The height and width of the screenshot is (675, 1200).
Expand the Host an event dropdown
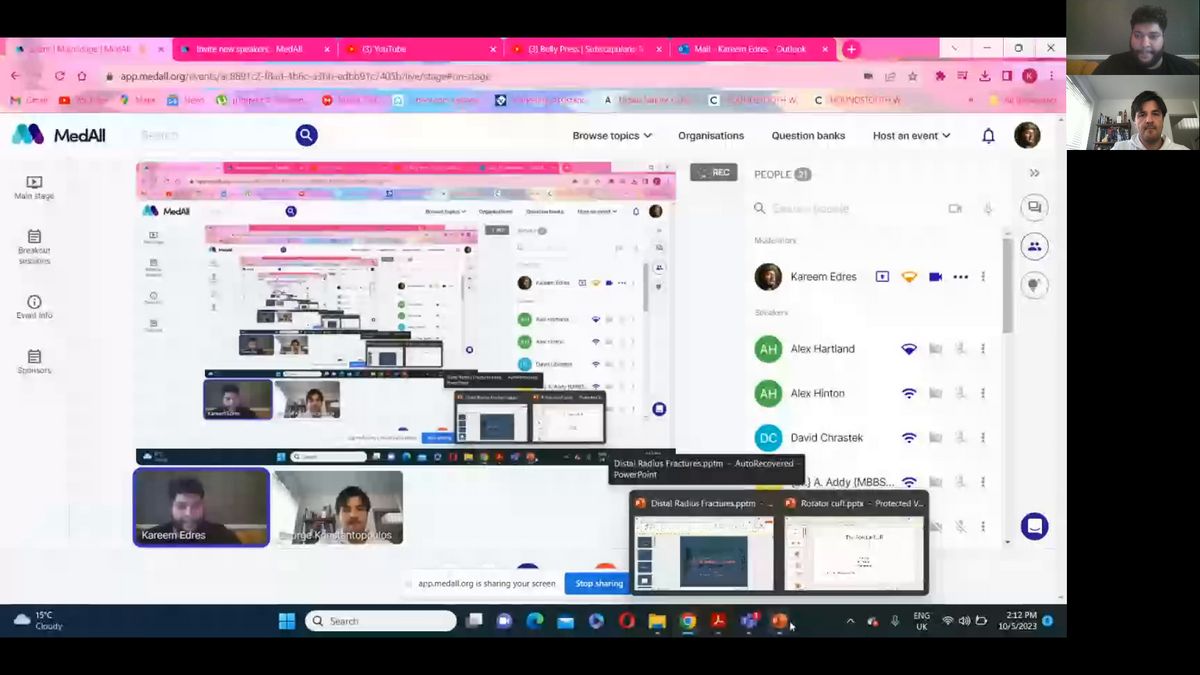click(x=911, y=136)
